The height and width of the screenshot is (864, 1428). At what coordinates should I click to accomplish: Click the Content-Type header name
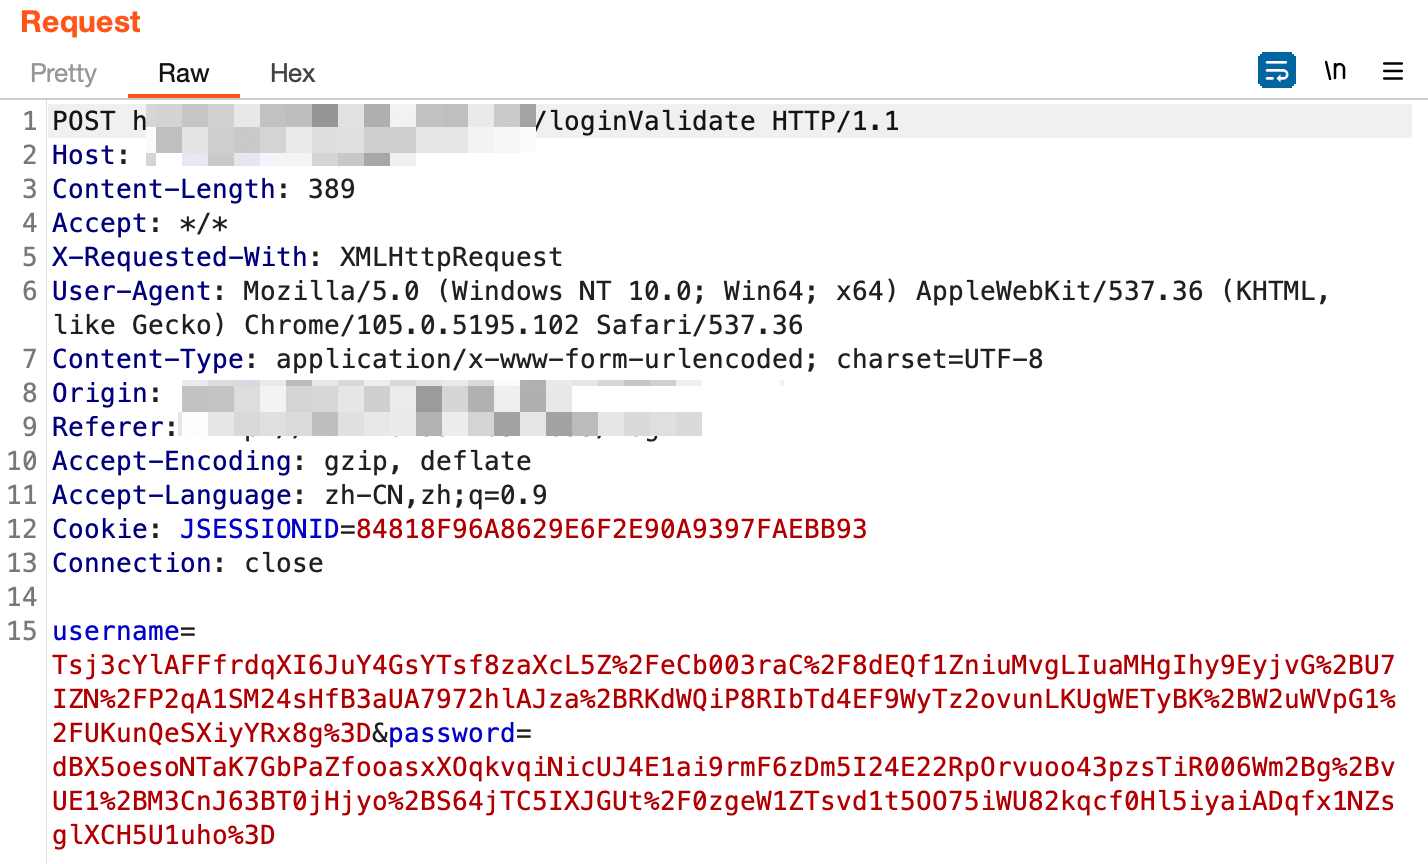(x=147, y=359)
